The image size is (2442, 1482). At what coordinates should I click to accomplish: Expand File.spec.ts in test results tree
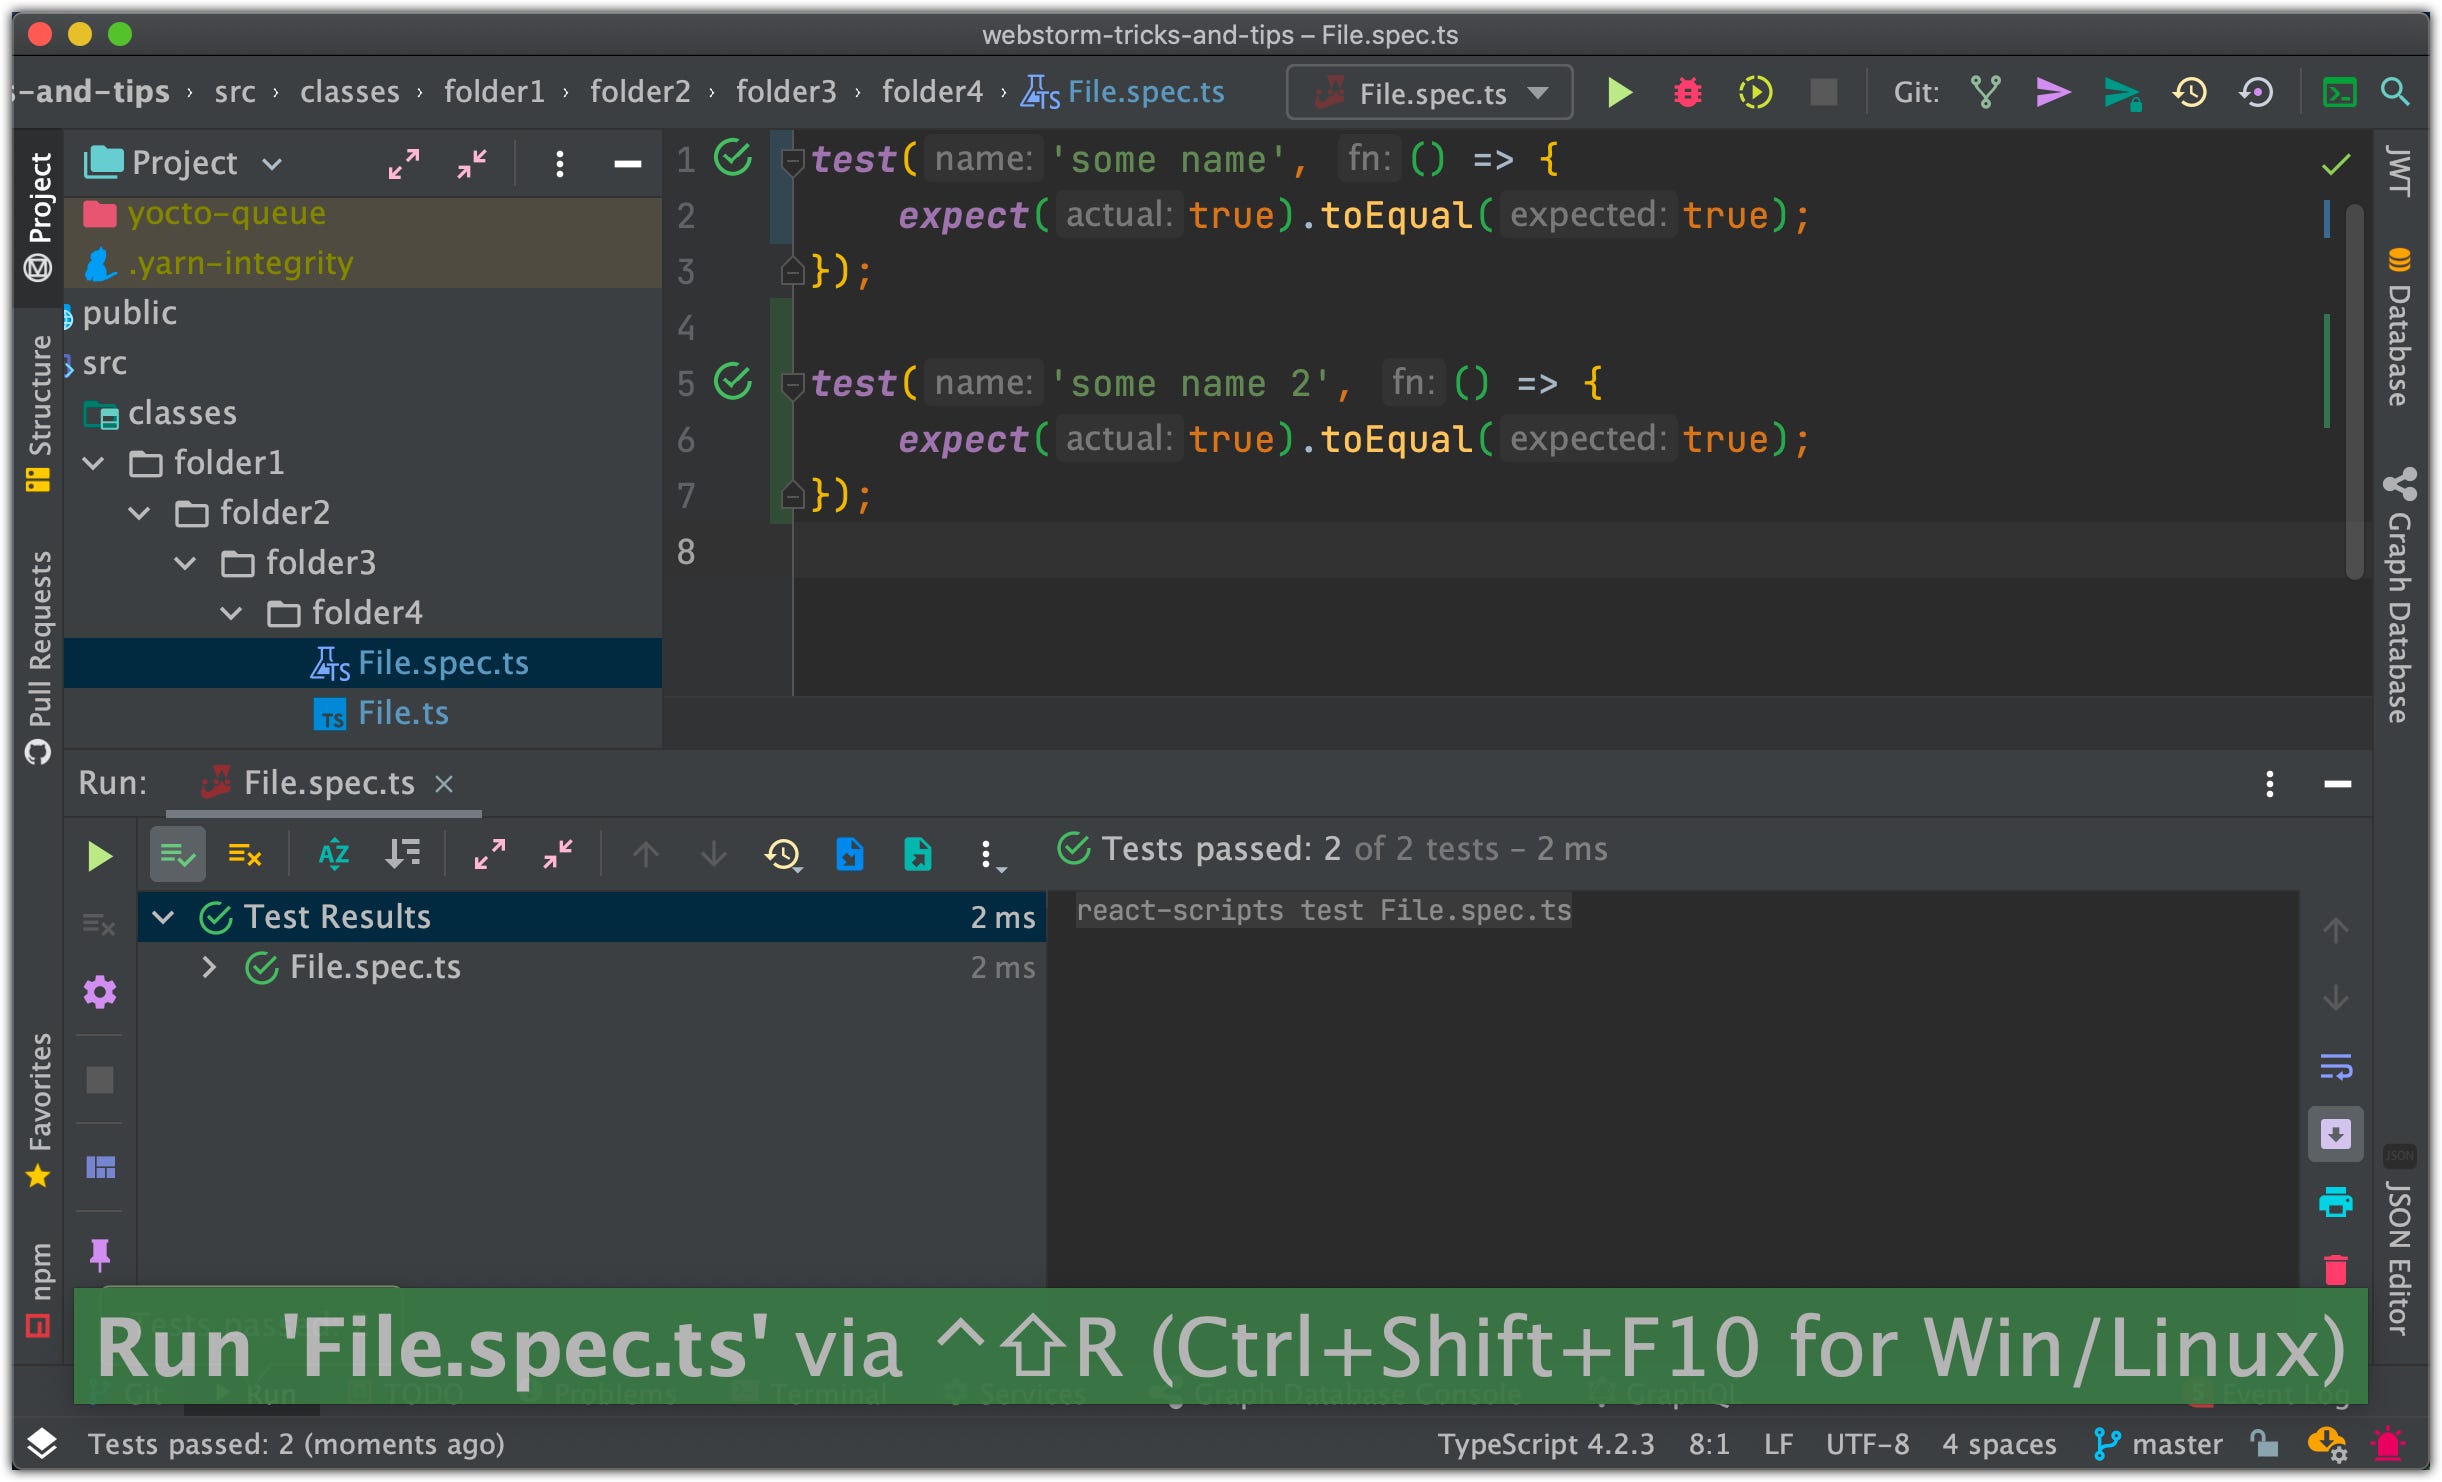(209, 967)
